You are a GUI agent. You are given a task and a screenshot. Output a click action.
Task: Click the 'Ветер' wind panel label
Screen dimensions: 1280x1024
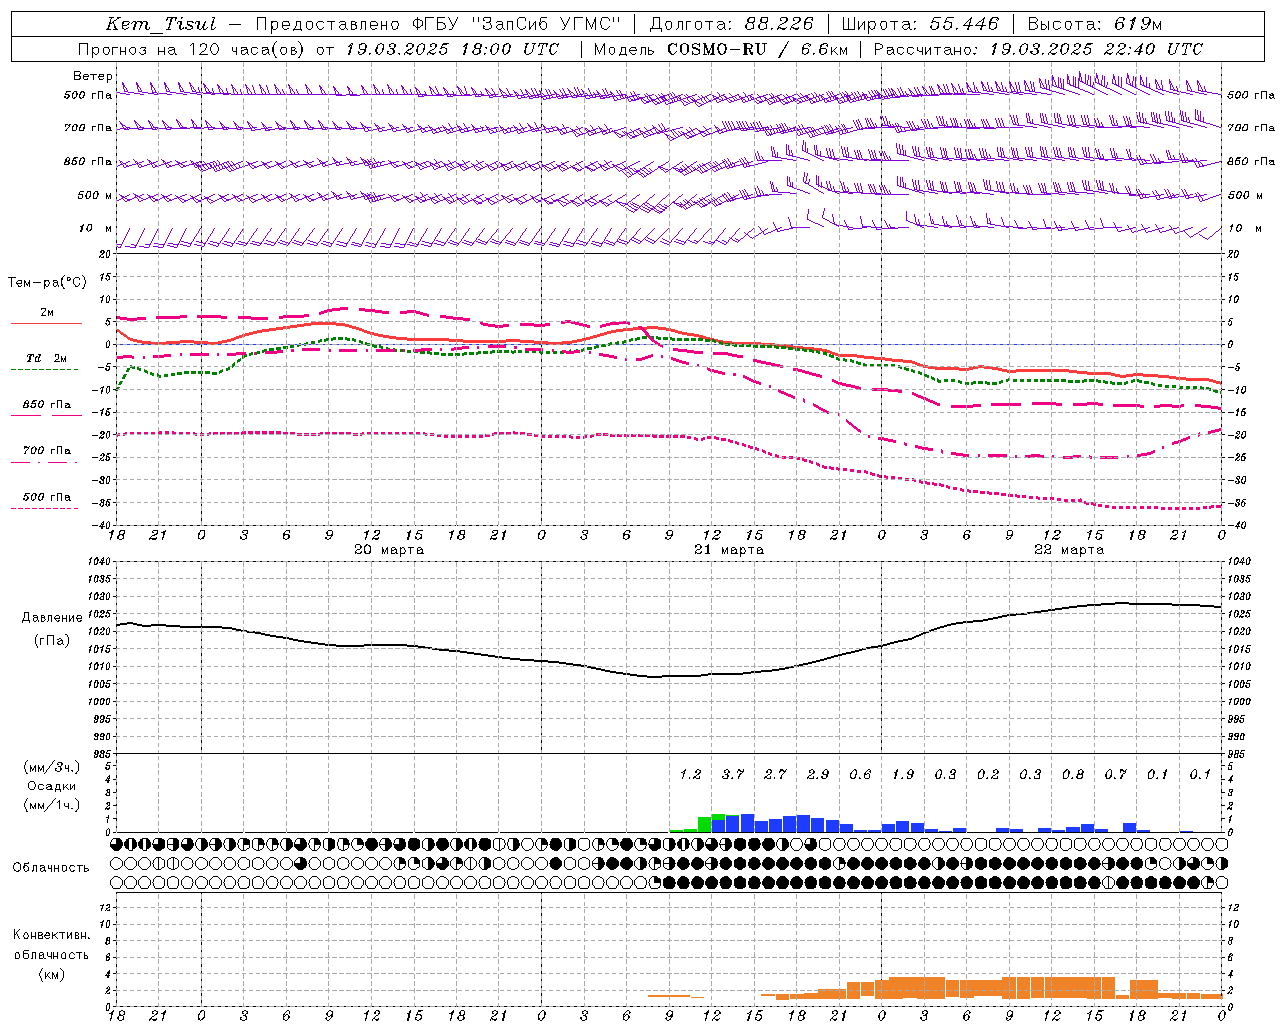(92, 76)
